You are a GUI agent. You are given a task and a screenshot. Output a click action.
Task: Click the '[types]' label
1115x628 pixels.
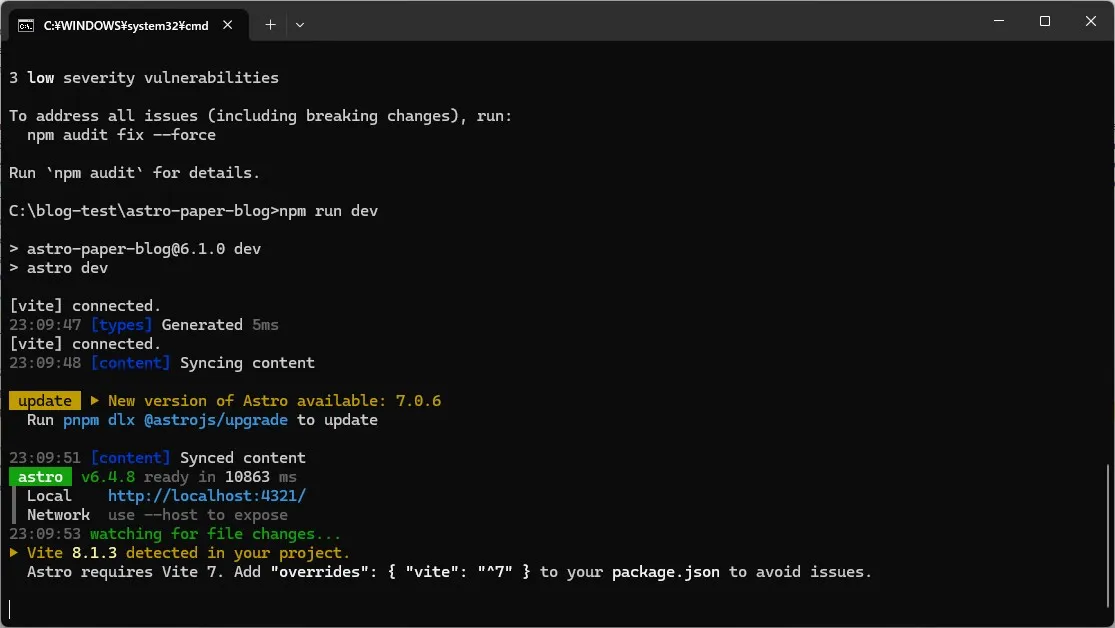122,325
